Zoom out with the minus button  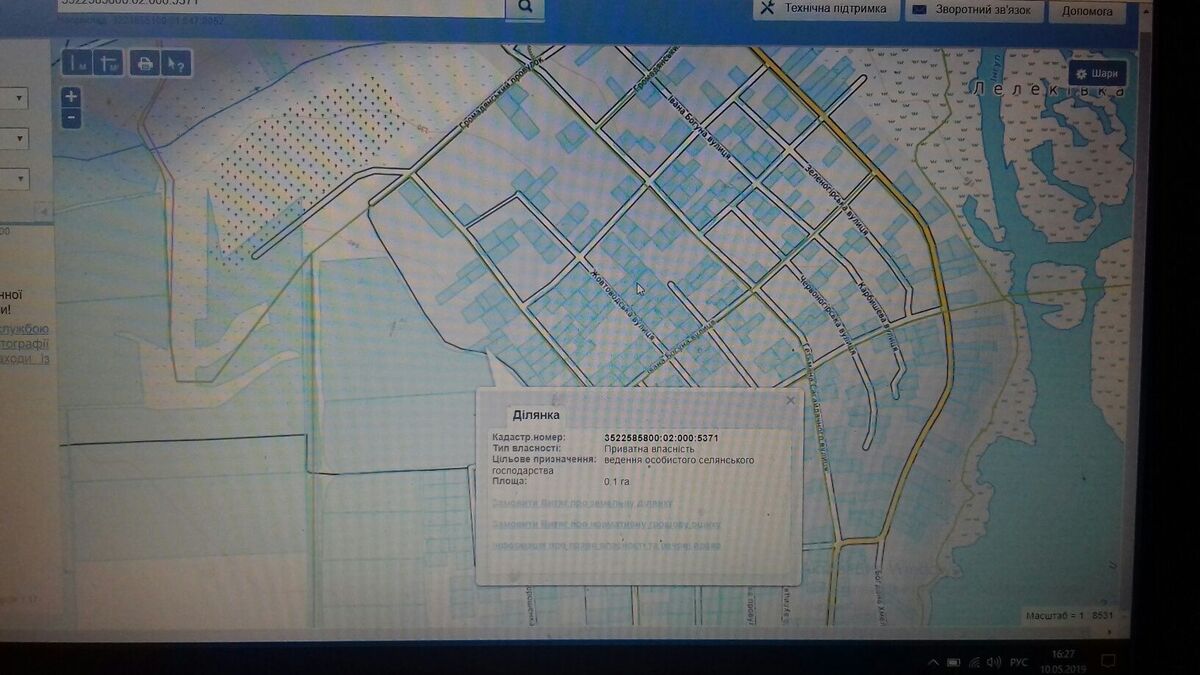click(x=70, y=118)
